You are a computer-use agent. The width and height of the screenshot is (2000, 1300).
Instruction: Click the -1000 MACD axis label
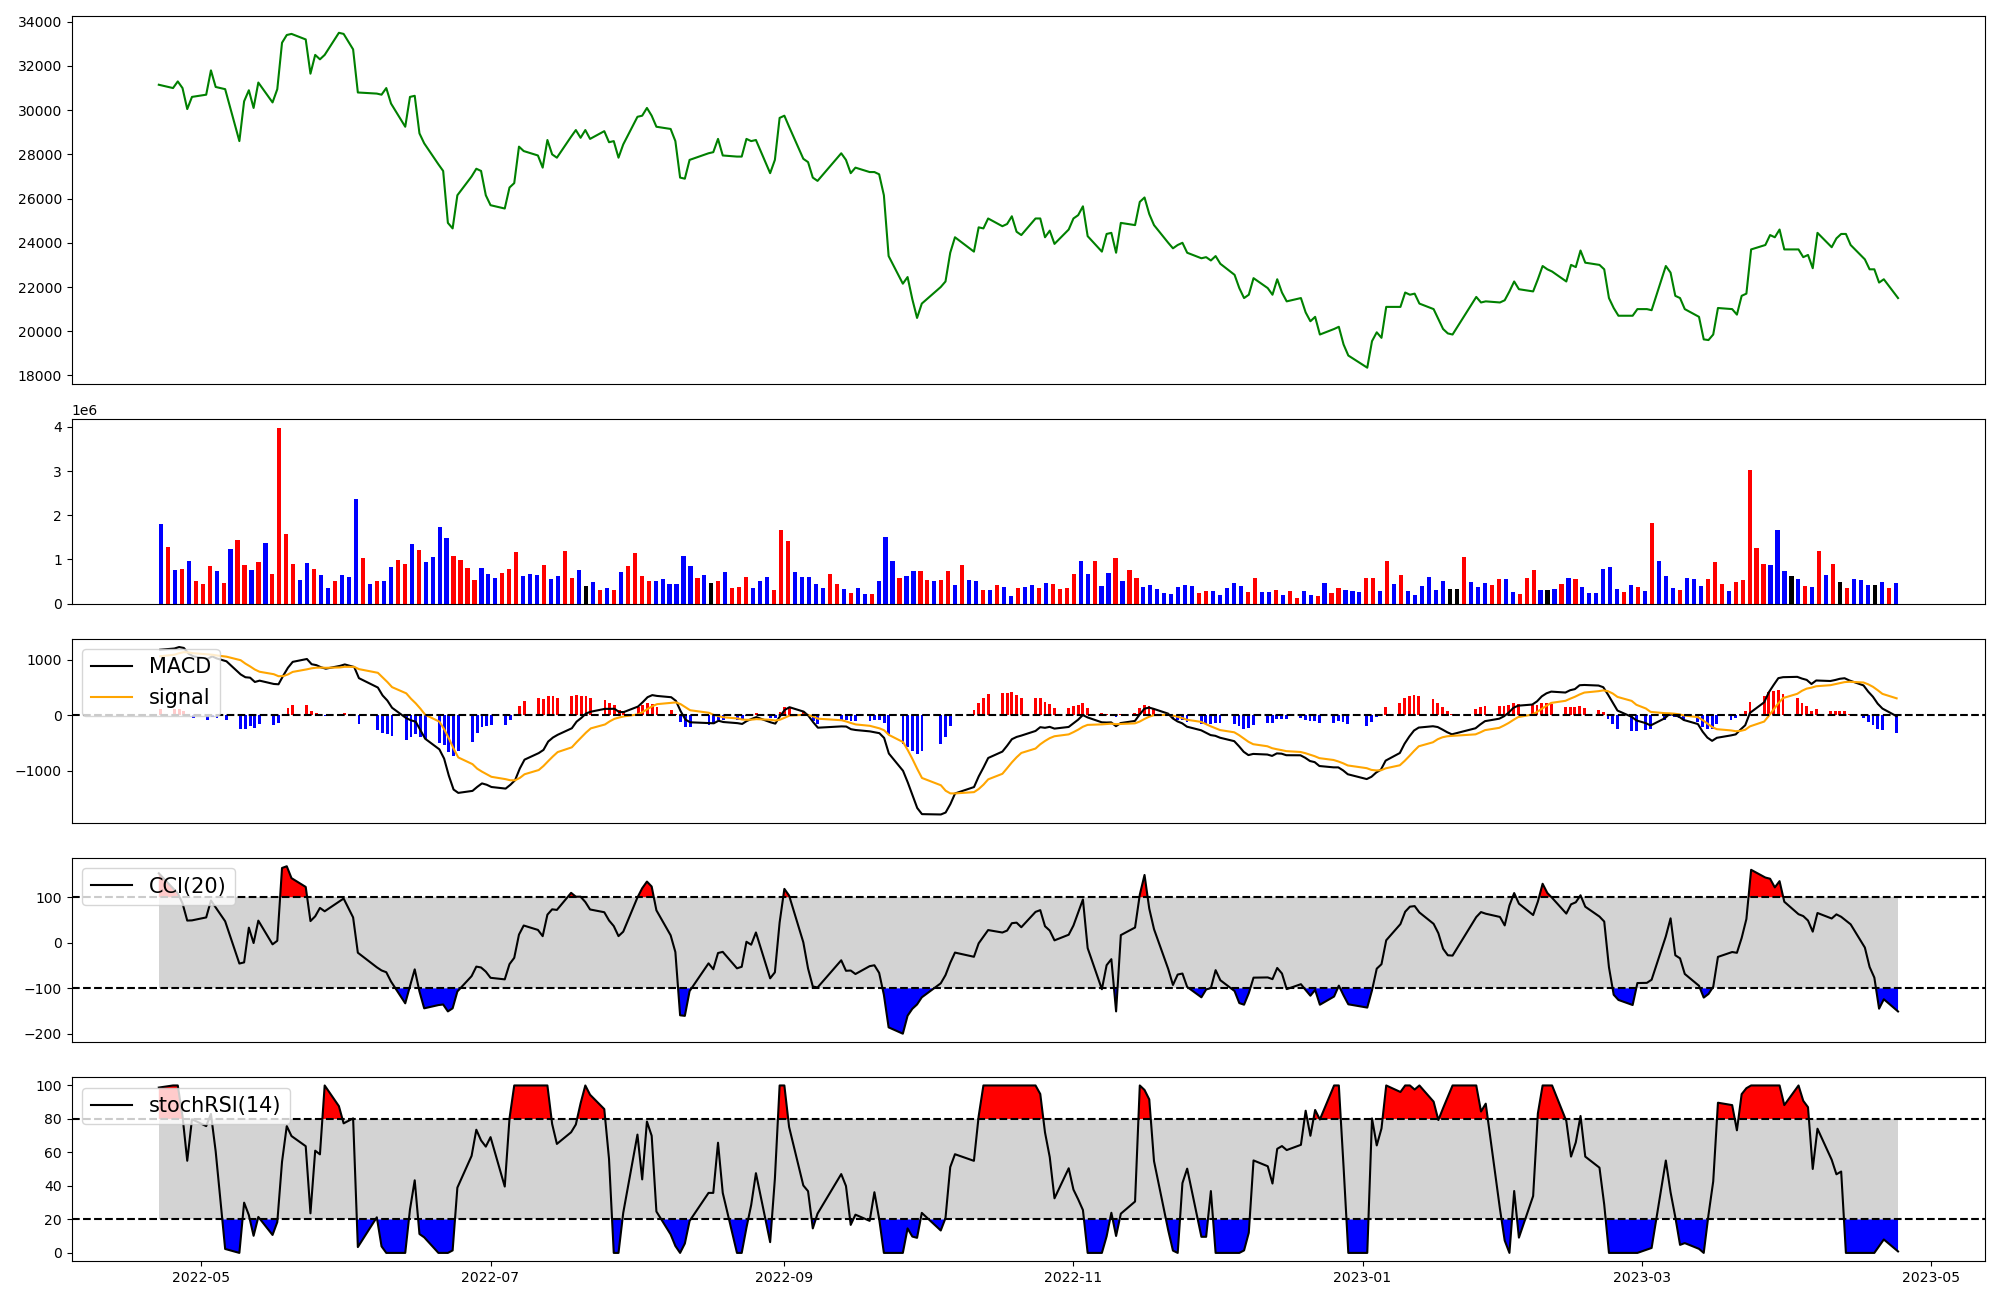pos(40,771)
